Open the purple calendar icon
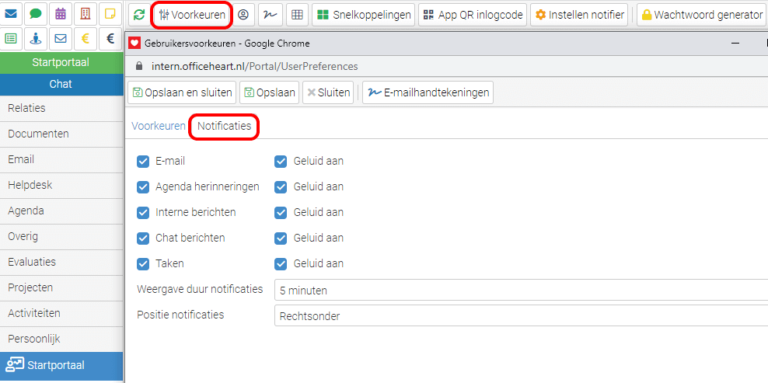768x383 pixels. [60, 14]
